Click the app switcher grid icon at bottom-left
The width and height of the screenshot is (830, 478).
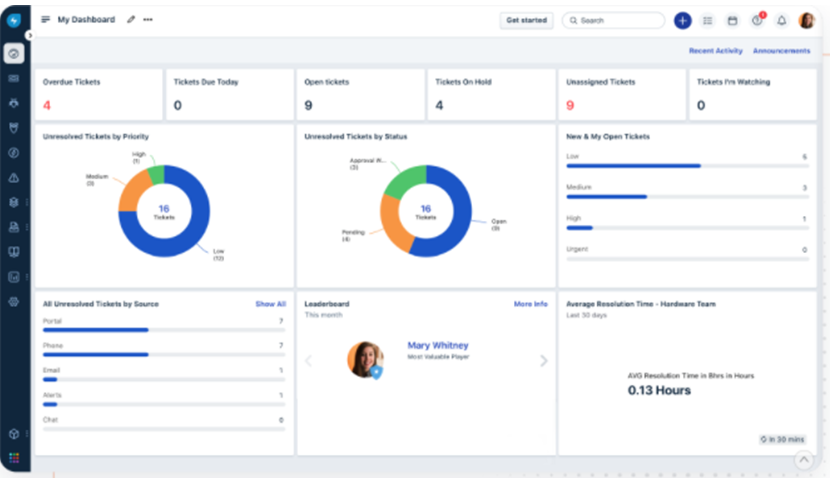point(14,458)
